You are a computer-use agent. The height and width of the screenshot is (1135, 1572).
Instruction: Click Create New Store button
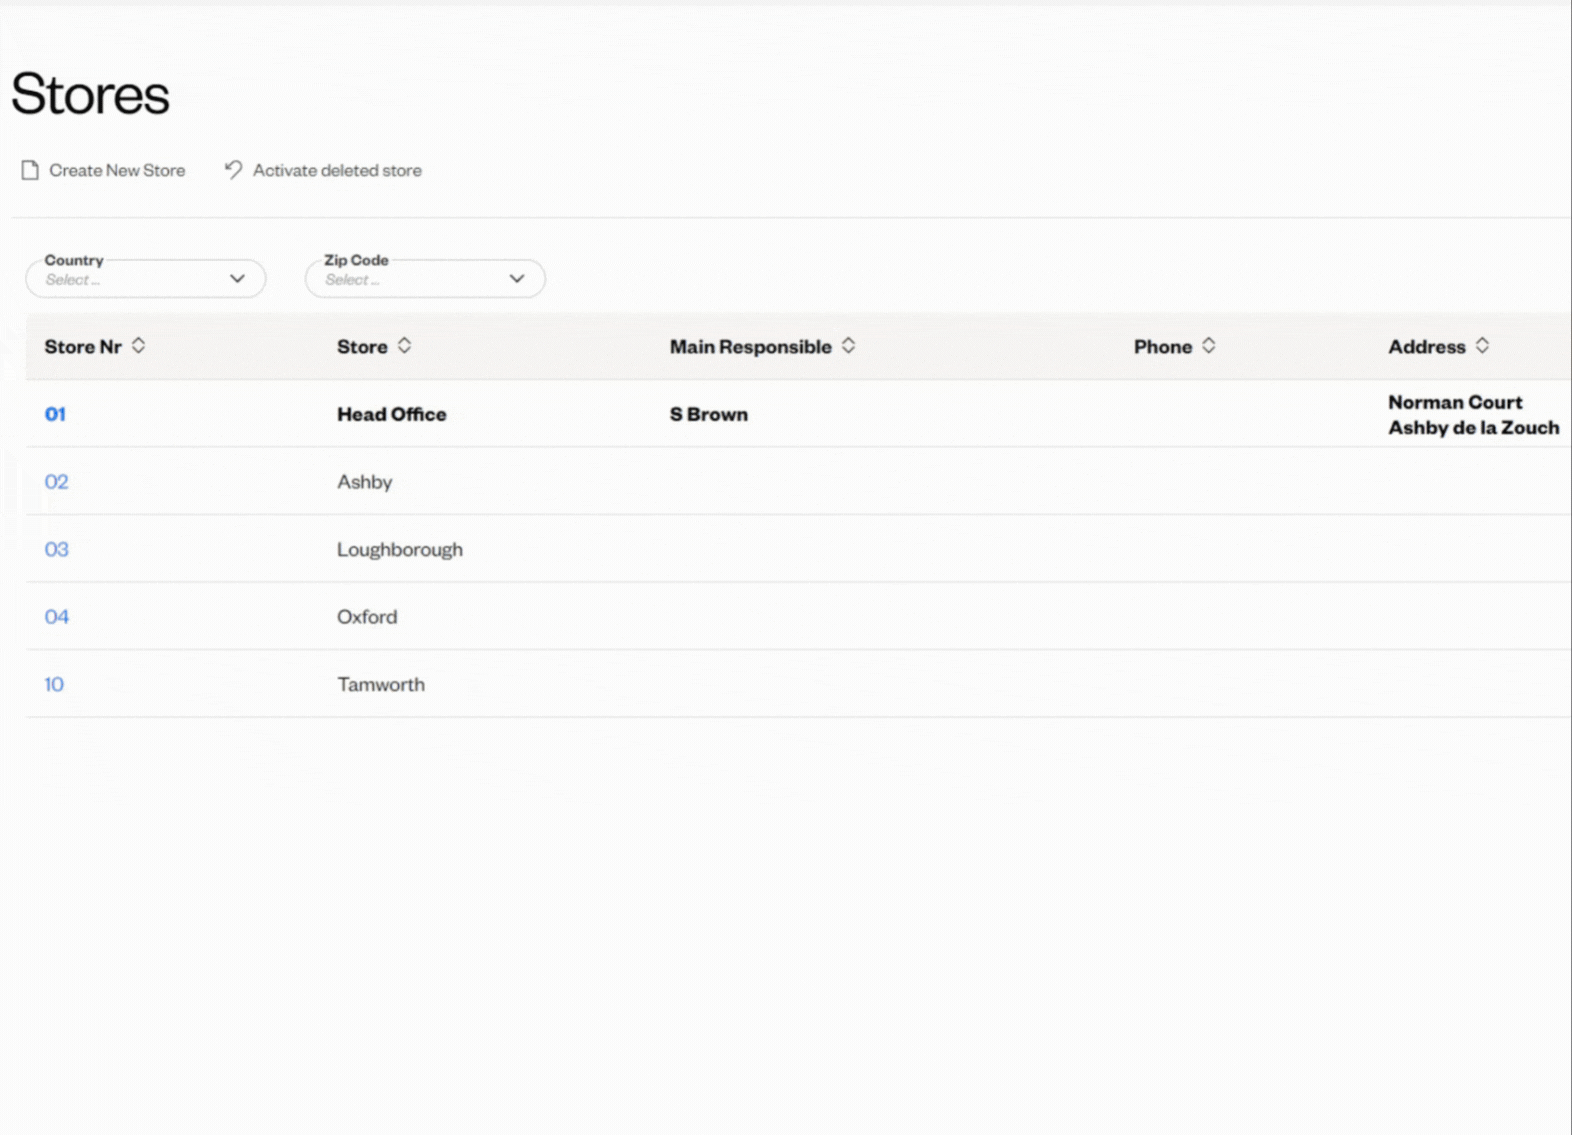(x=116, y=170)
